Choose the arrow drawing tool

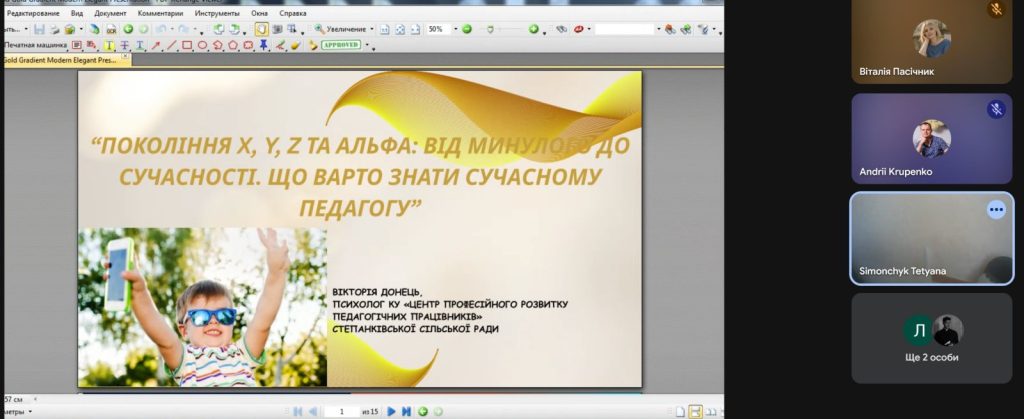click(156, 45)
